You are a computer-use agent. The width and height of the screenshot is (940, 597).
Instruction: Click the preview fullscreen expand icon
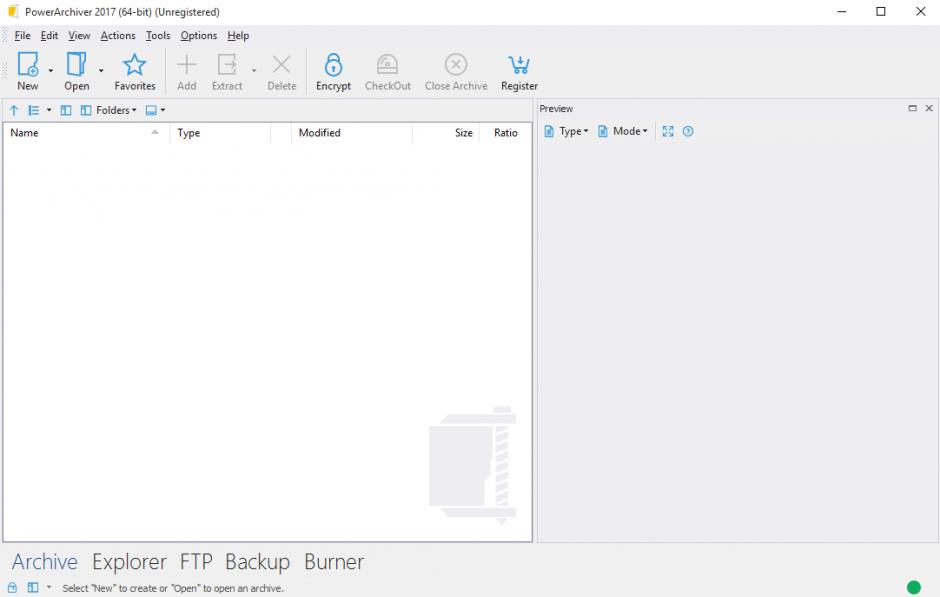tap(668, 131)
